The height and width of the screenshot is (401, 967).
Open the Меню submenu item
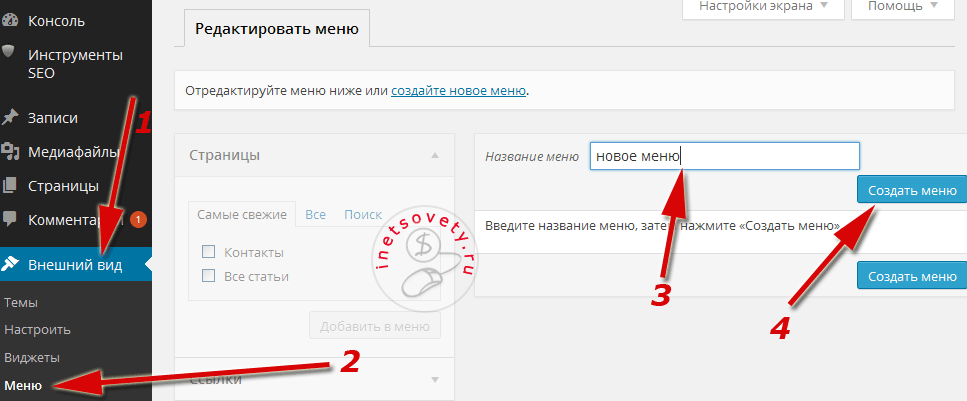click(23, 386)
